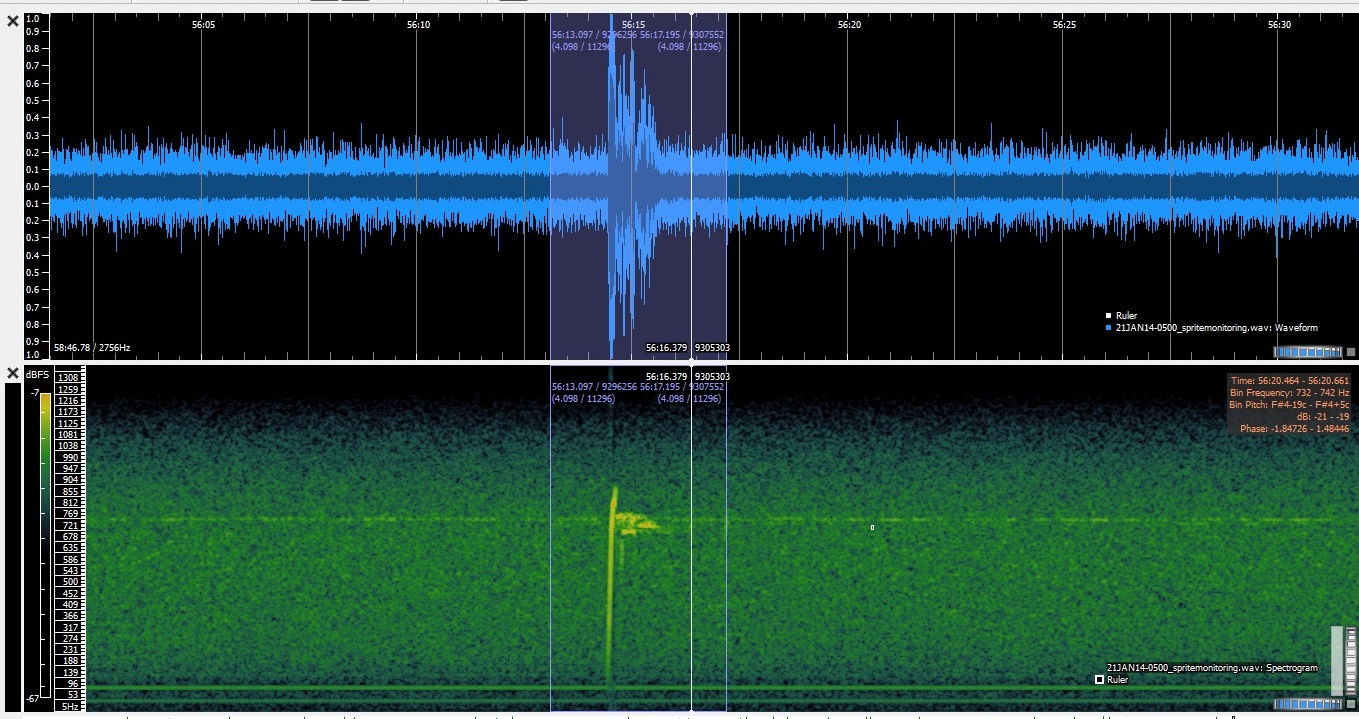This screenshot has height=719, width=1359.
Task: Adjust the spectrogram vertical zoom wheel
Action: [x=1350, y=660]
